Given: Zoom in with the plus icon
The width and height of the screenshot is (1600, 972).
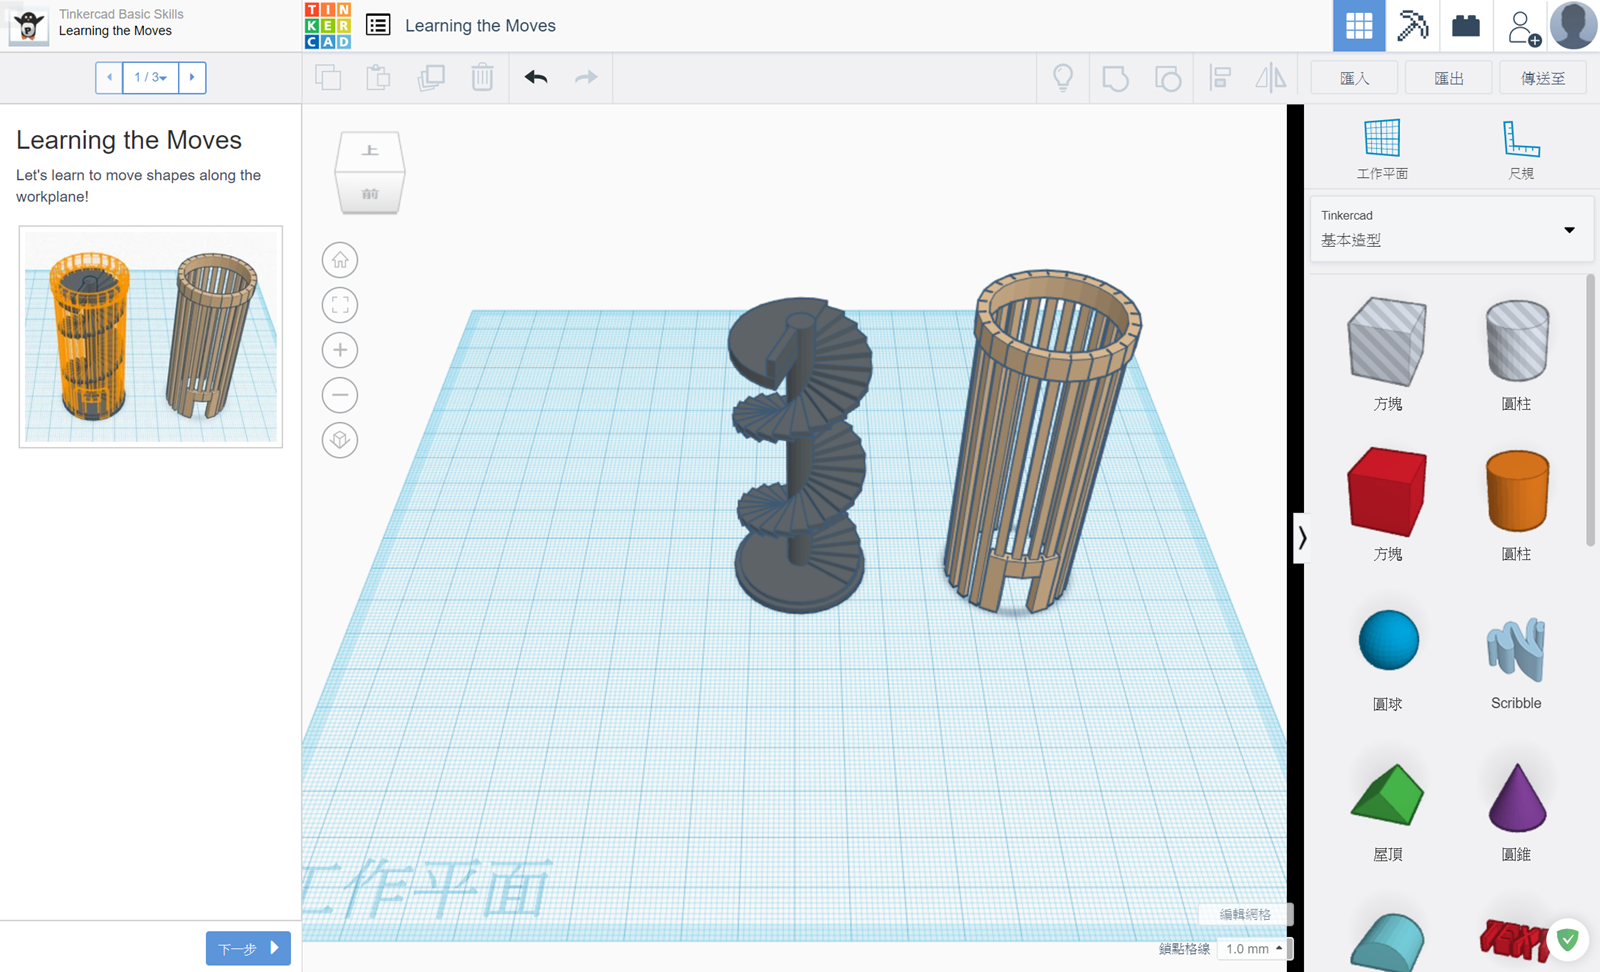Looking at the screenshot, I should click(340, 350).
